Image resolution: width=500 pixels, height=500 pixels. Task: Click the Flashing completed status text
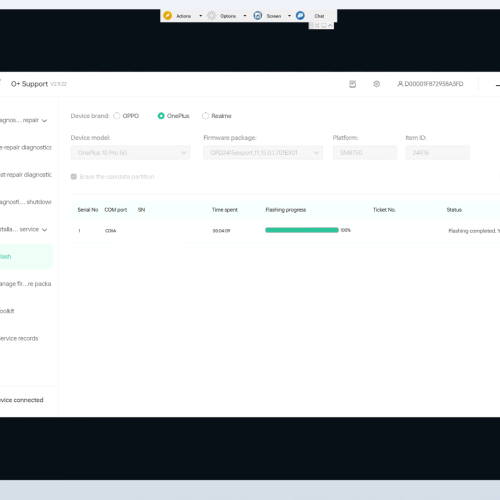[x=473, y=231]
